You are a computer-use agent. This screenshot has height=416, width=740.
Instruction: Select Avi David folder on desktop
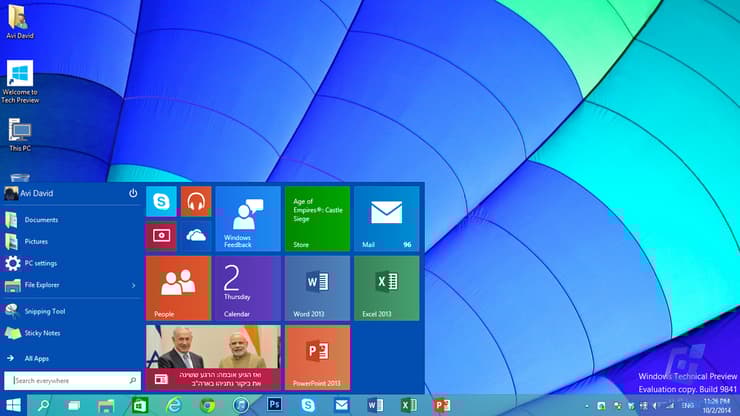[x=20, y=21]
